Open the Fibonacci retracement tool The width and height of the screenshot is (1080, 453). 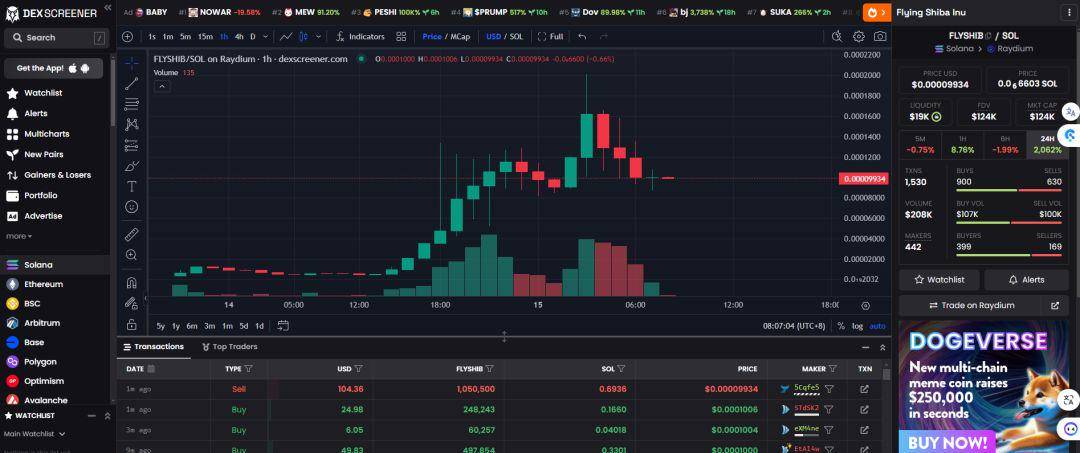[132, 105]
